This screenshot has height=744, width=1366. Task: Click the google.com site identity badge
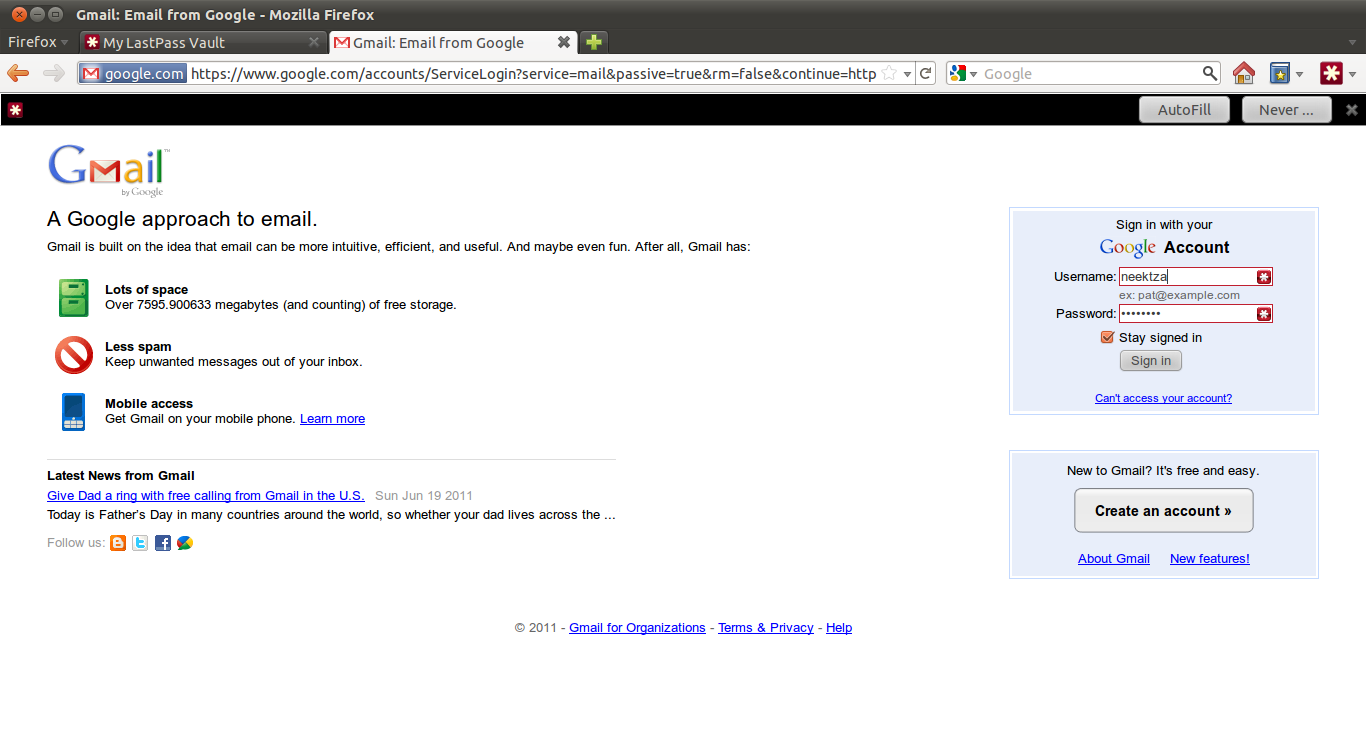click(133, 73)
